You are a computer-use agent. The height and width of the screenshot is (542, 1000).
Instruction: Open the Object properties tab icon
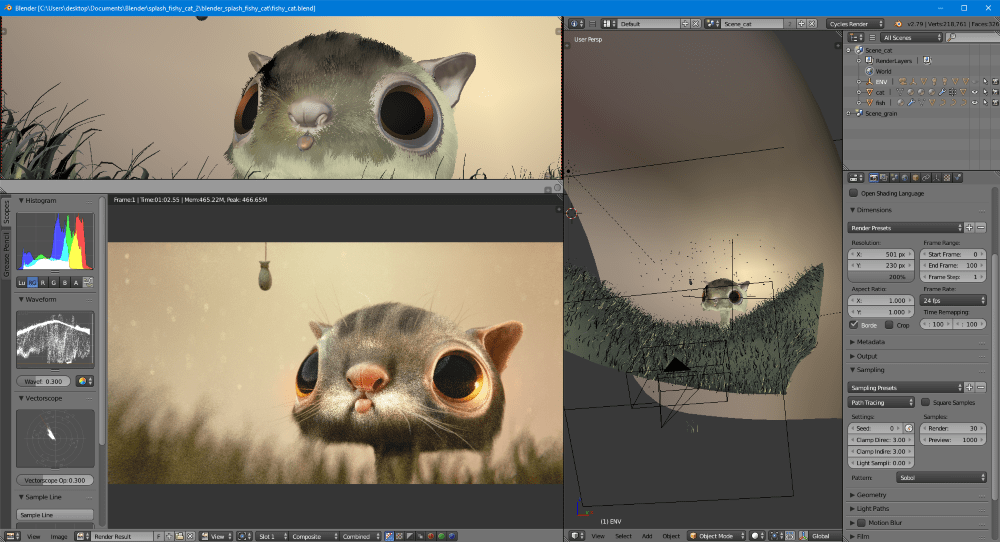[915, 178]
